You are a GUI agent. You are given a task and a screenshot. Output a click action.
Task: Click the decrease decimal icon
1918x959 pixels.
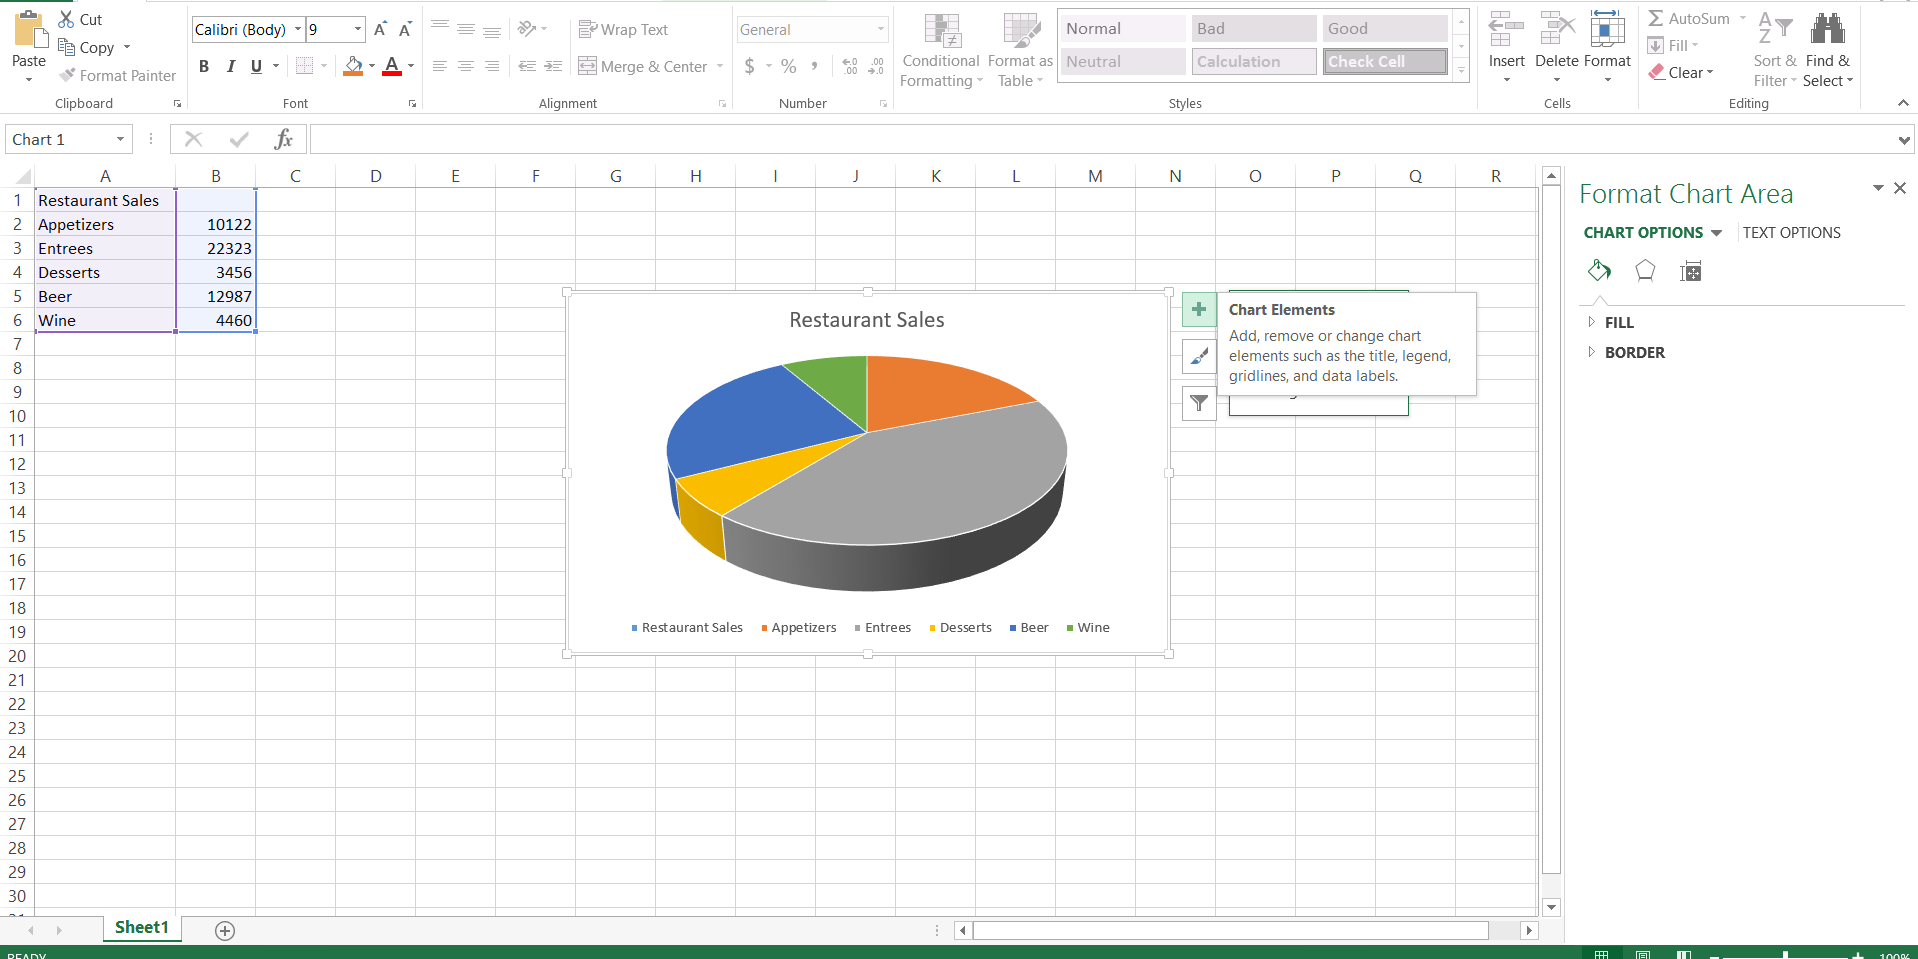[x=876, y=66]
